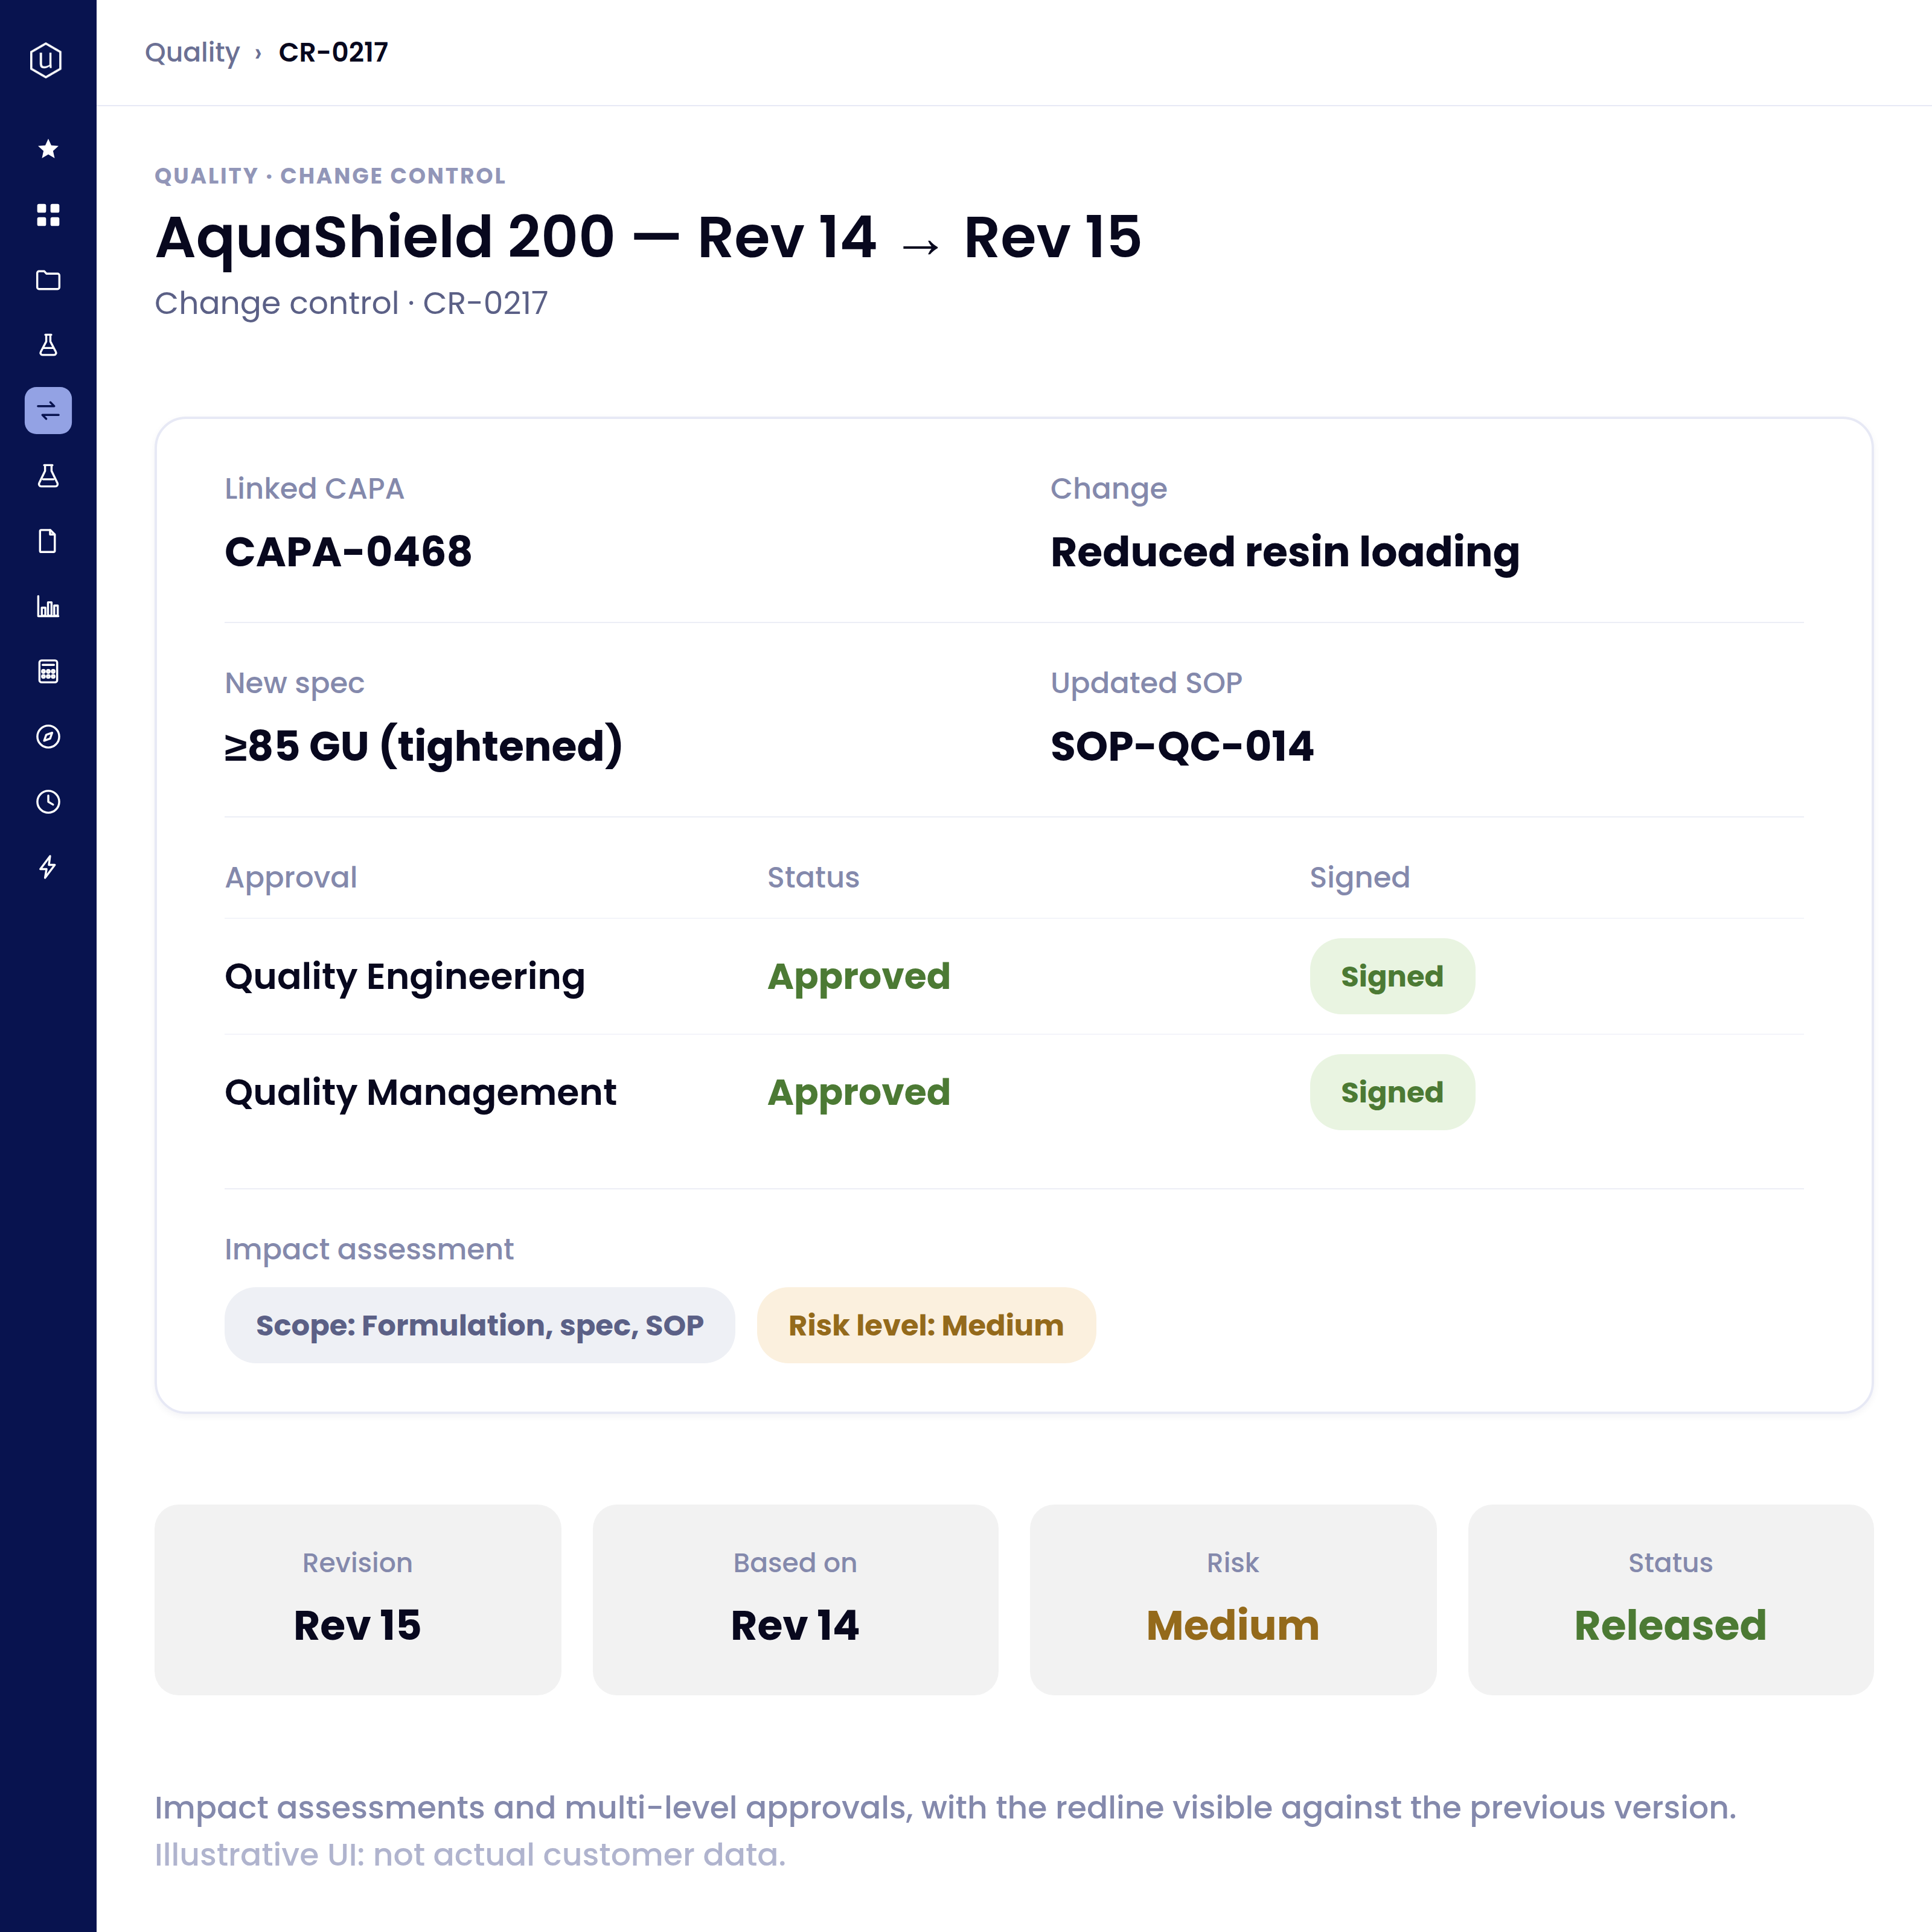
Task: Select the CR-0217 breadcrumb item
Action: coord(333,52)
